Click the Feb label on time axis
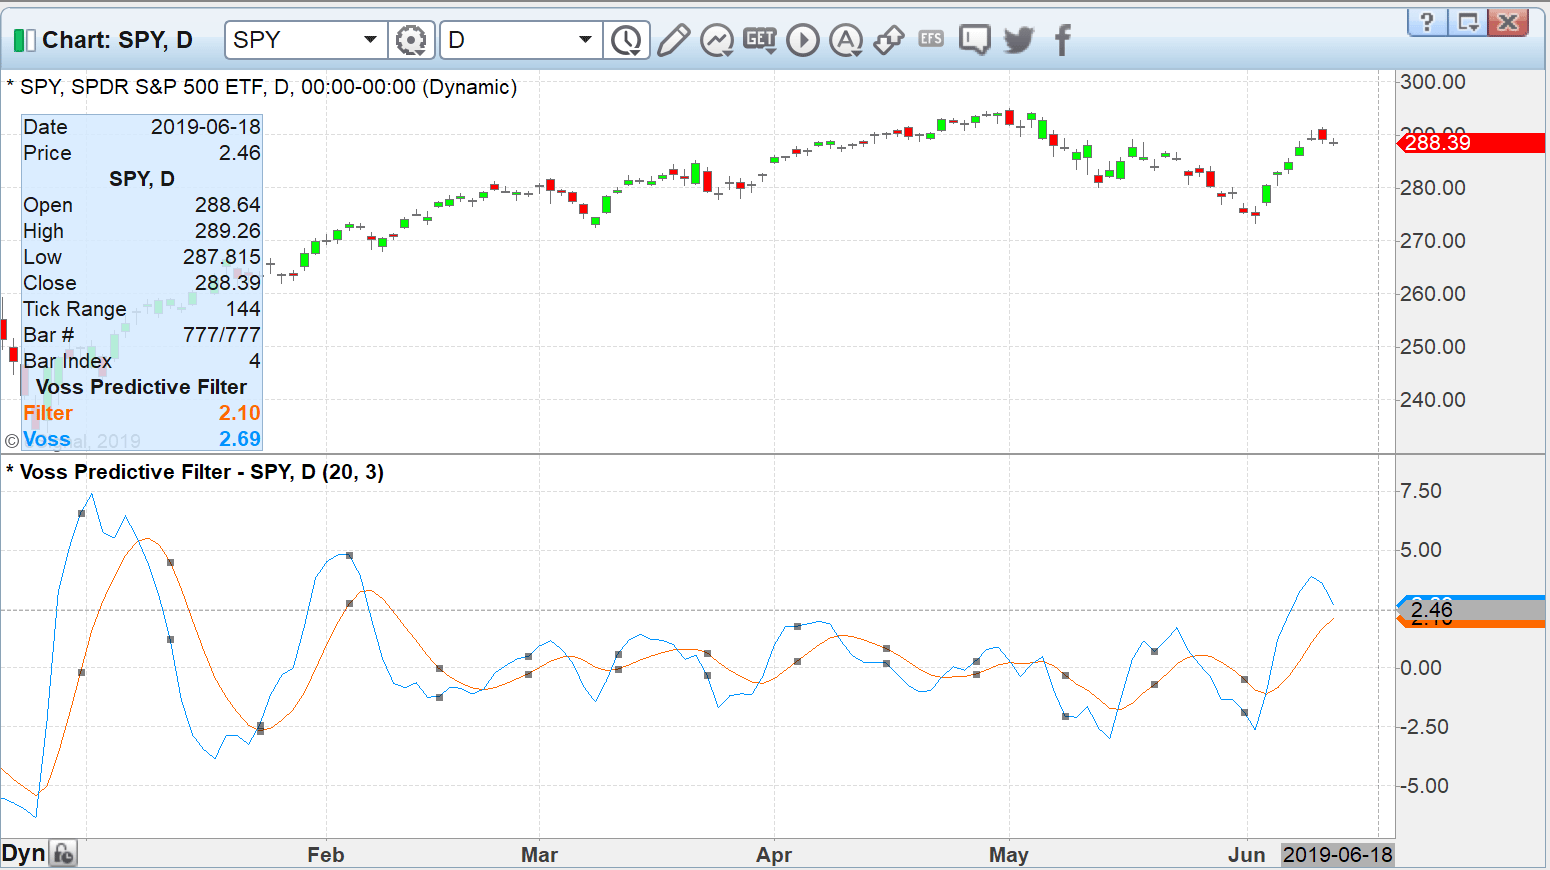This screenshot has height=870, width=1550. [326, 855]
